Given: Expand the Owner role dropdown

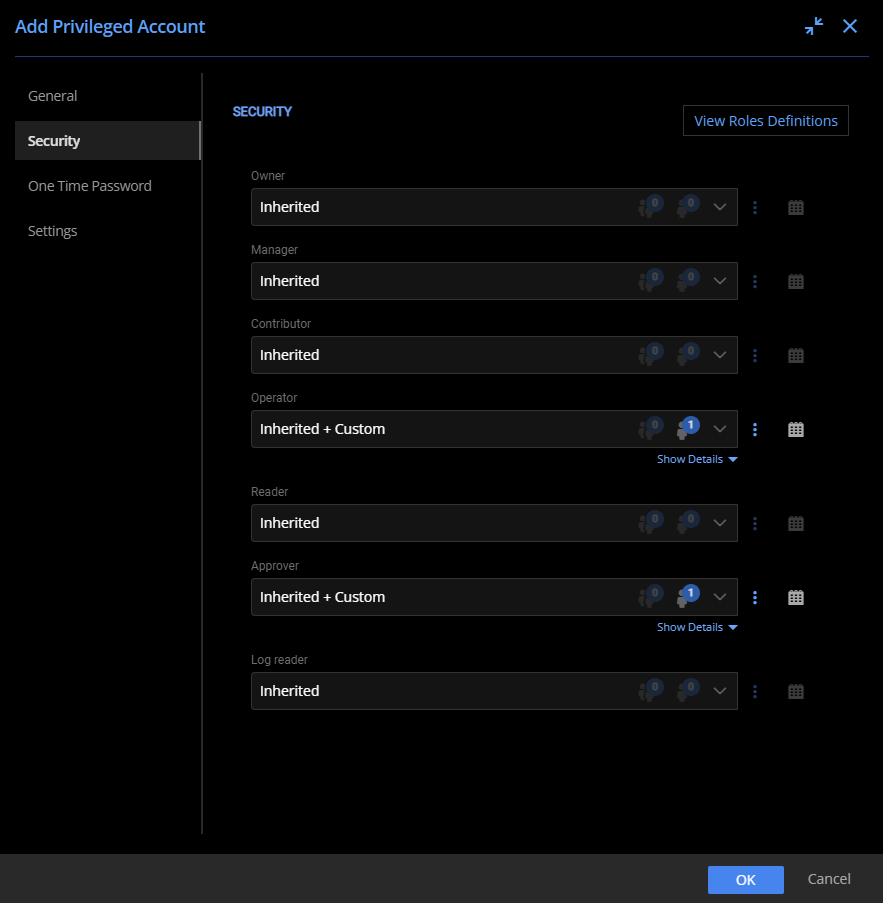Looking at the screenshot, I should (719, 207).
